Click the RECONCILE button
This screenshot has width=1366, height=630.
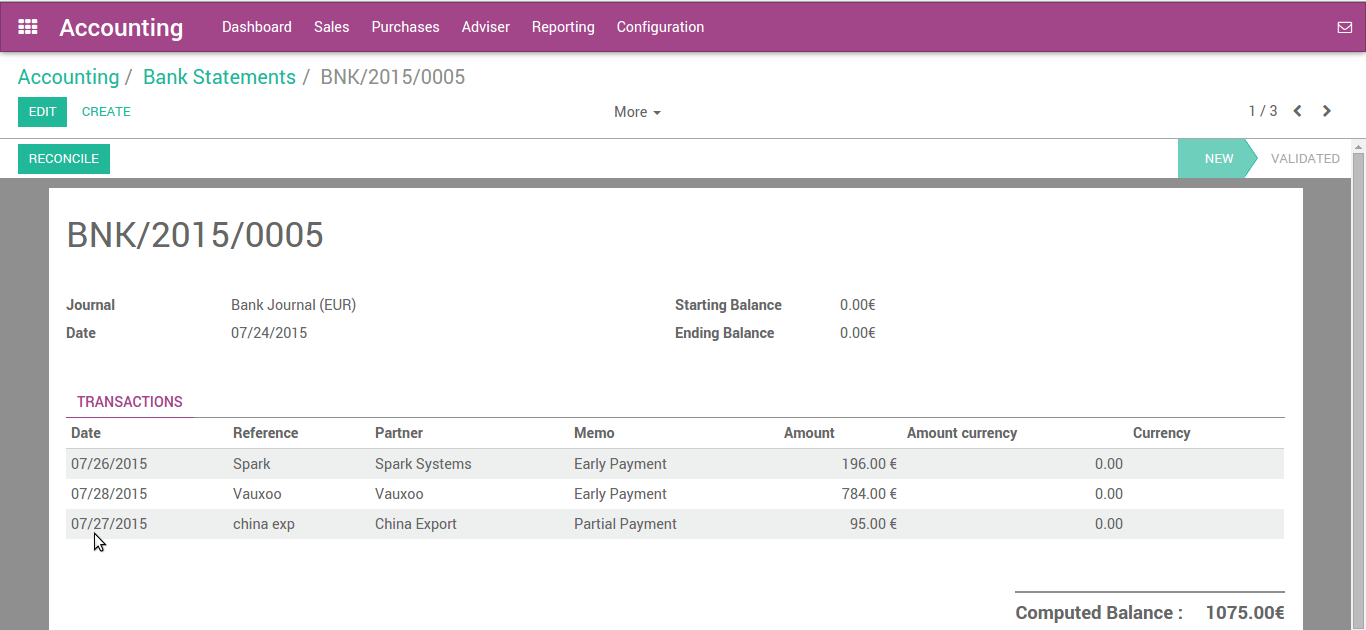pos(63,158)
